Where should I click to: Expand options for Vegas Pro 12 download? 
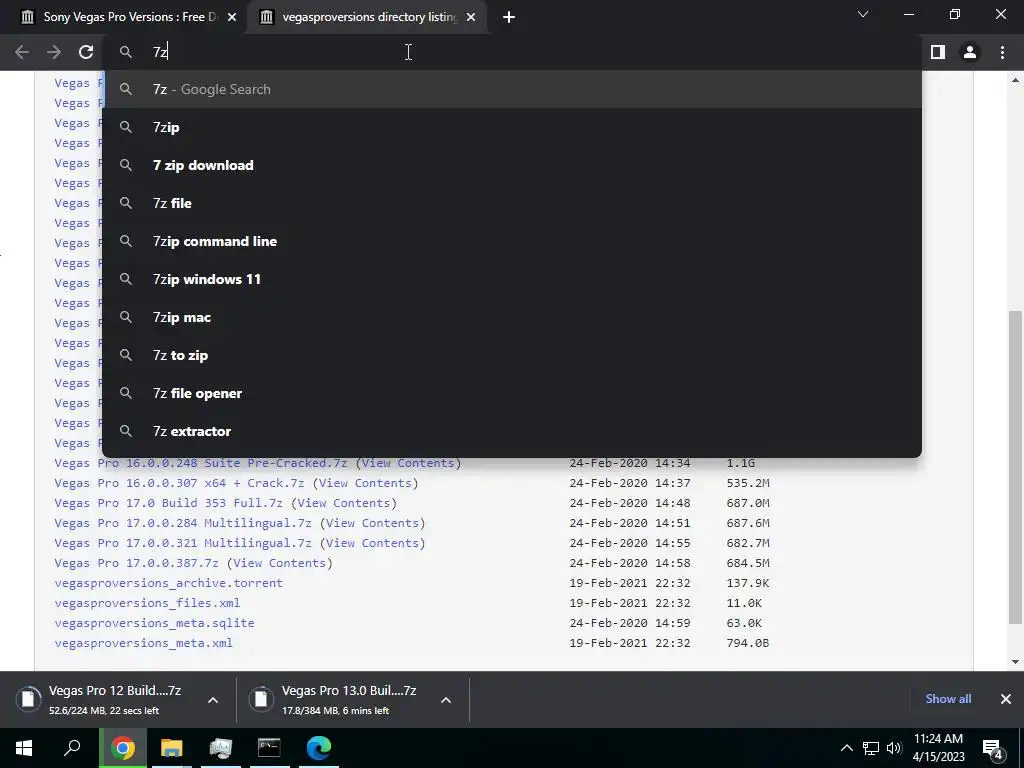213,700
